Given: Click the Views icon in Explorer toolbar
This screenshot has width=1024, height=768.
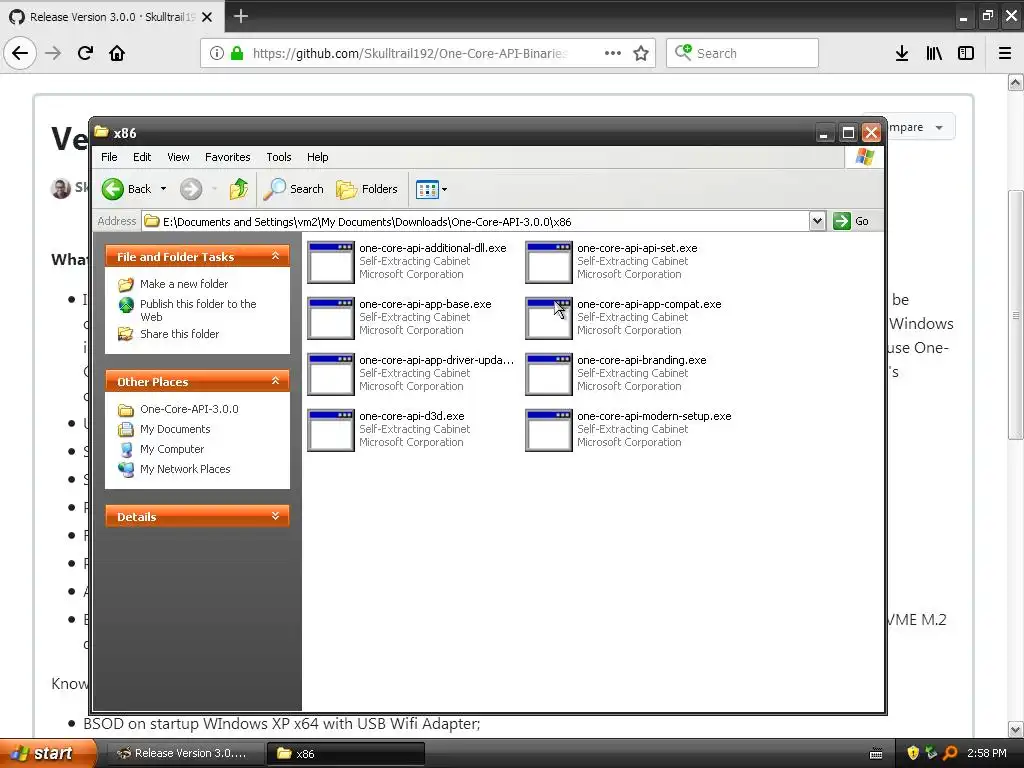Looking at the screenshot, I should click(426, 189).
